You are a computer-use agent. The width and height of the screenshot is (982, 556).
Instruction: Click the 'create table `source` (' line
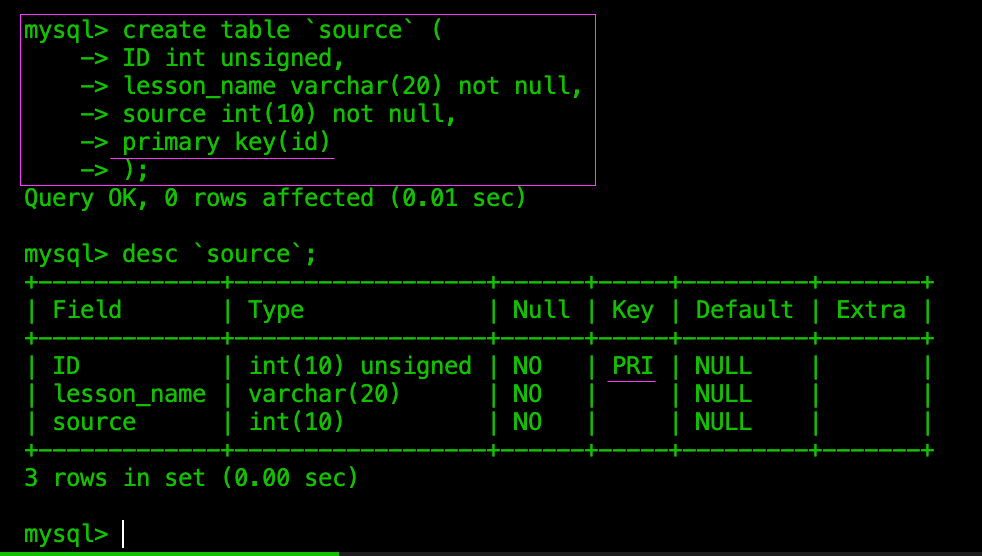tap(233, 30)
